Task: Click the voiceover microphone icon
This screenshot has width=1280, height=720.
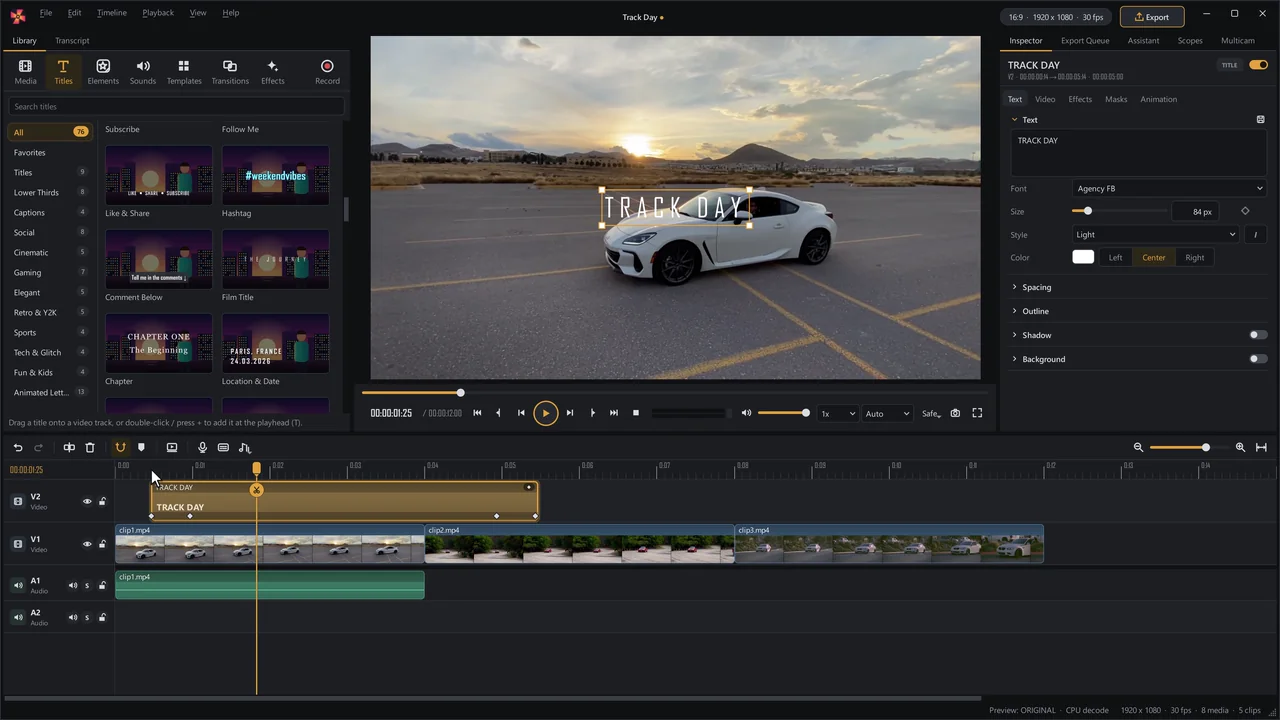Action: click(x=202, y=448)
